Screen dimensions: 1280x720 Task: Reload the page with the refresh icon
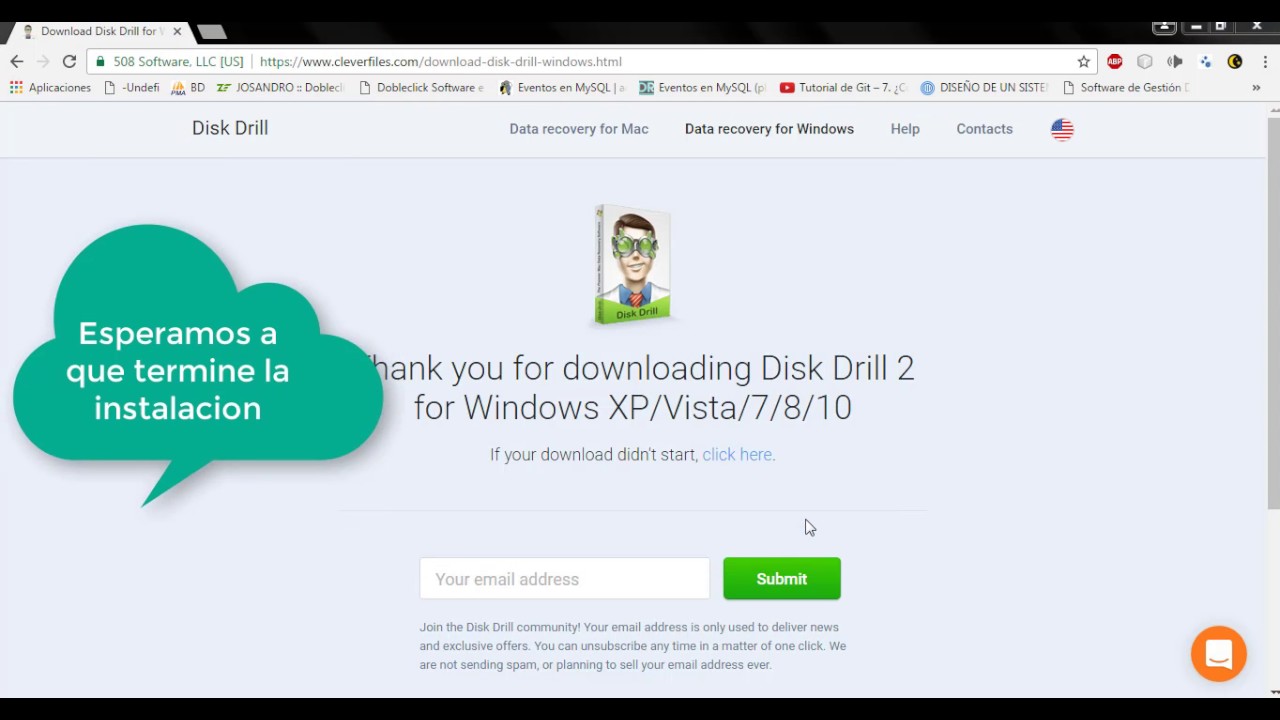coord(69,61)
